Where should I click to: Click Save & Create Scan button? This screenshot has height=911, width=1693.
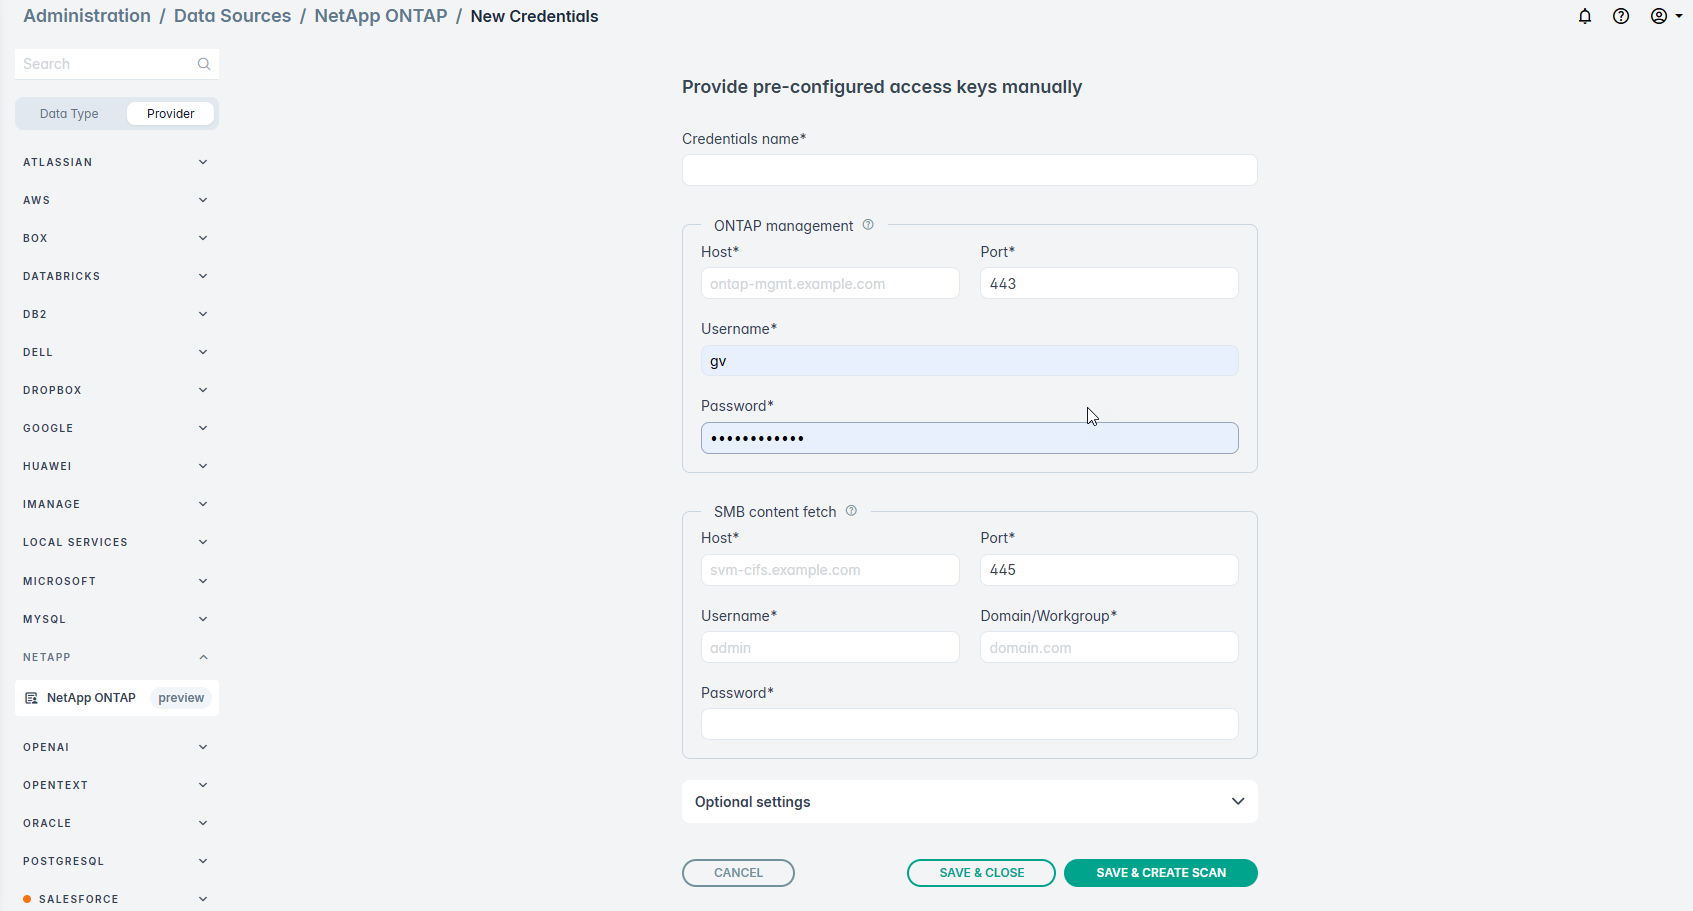[1161, 873]
